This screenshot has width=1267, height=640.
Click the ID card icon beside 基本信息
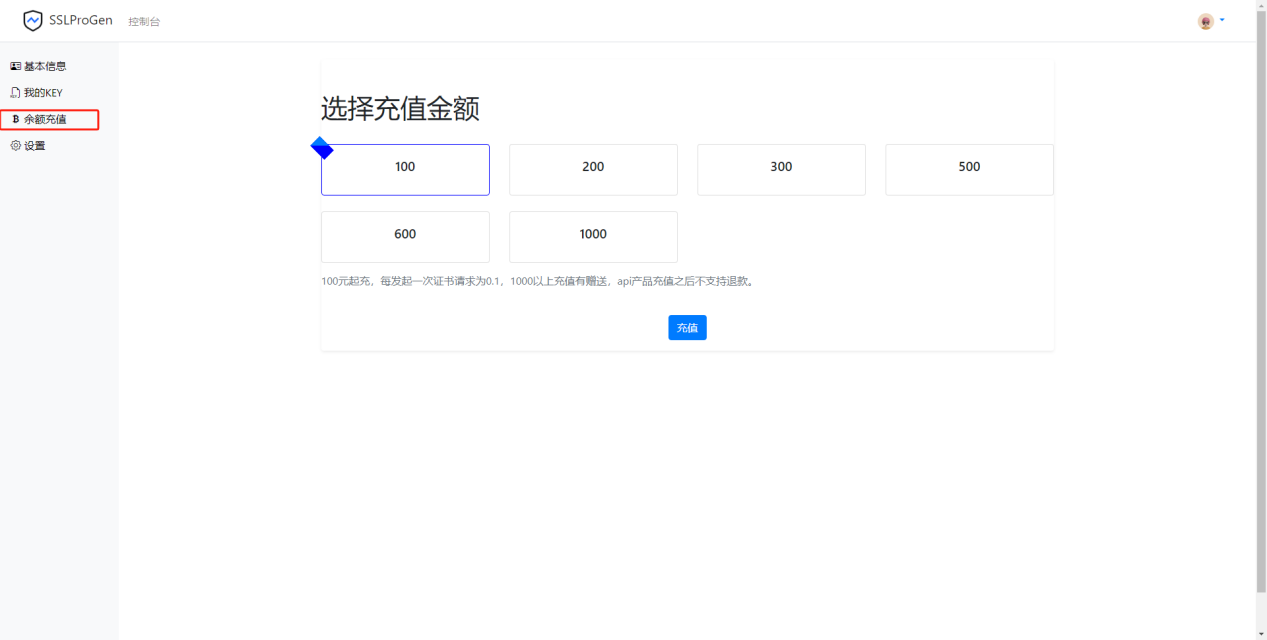pos(14,66)
